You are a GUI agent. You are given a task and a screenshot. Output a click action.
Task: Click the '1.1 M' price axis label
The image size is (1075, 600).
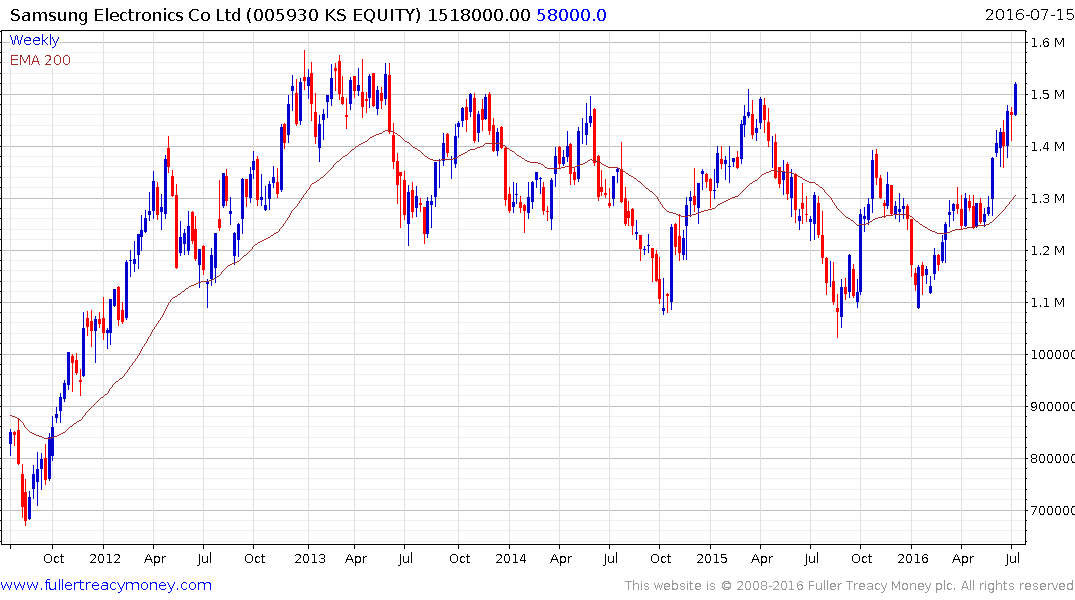click(x=1048, y=302)
